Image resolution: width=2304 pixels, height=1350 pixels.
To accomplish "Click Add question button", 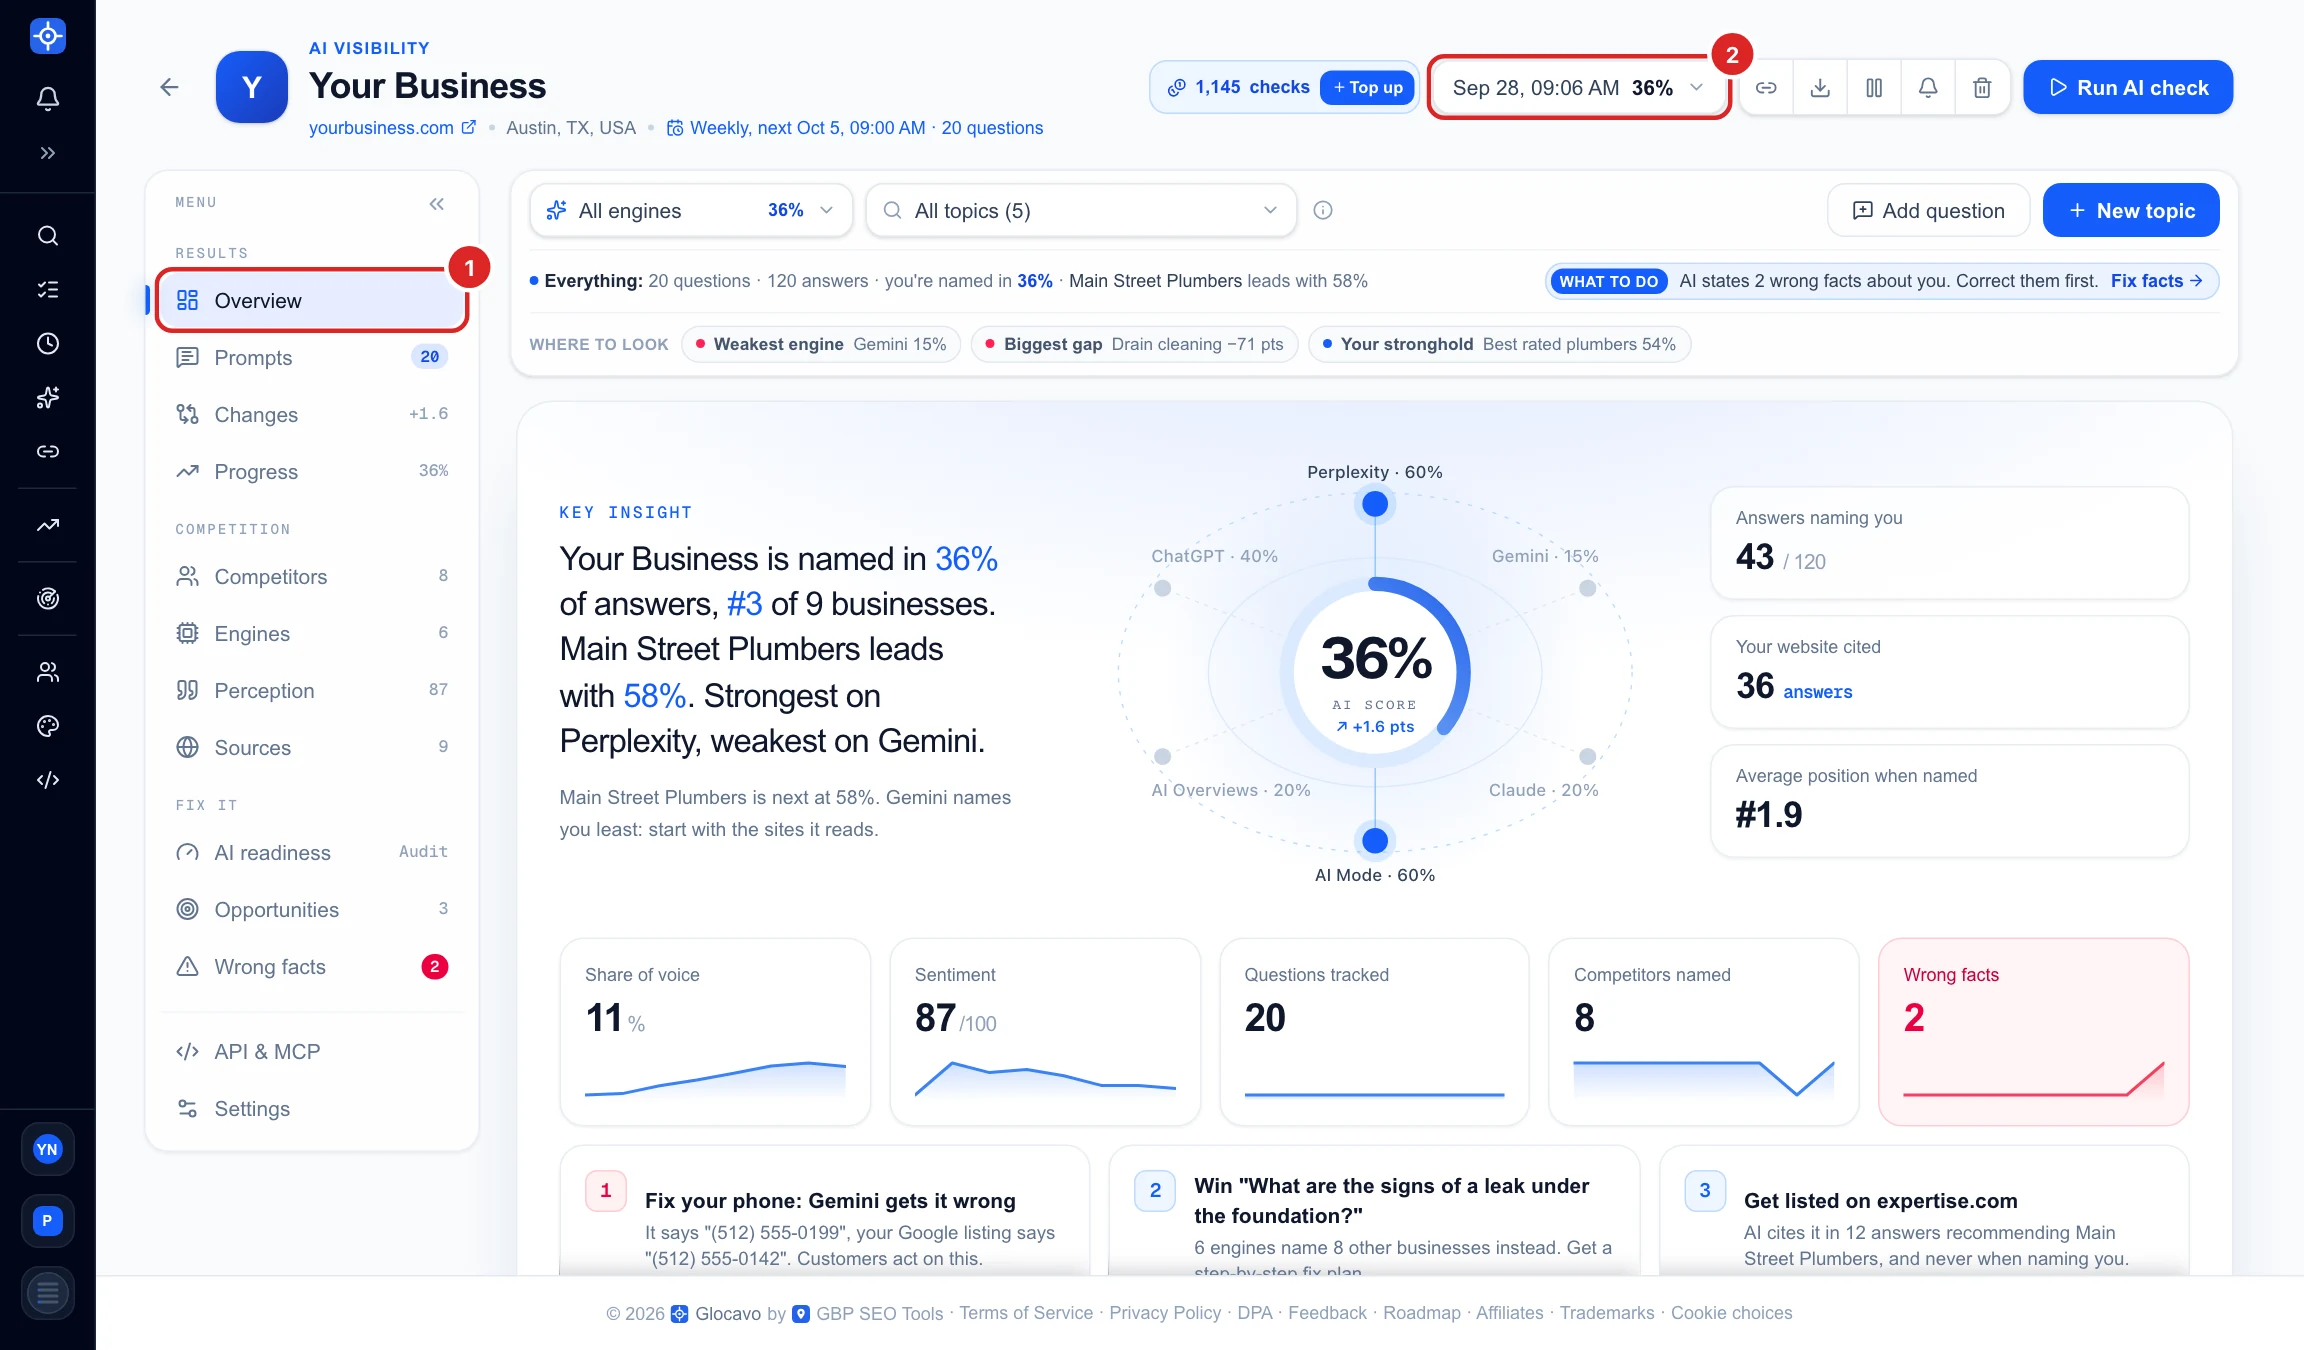I will click(1928, 210).
